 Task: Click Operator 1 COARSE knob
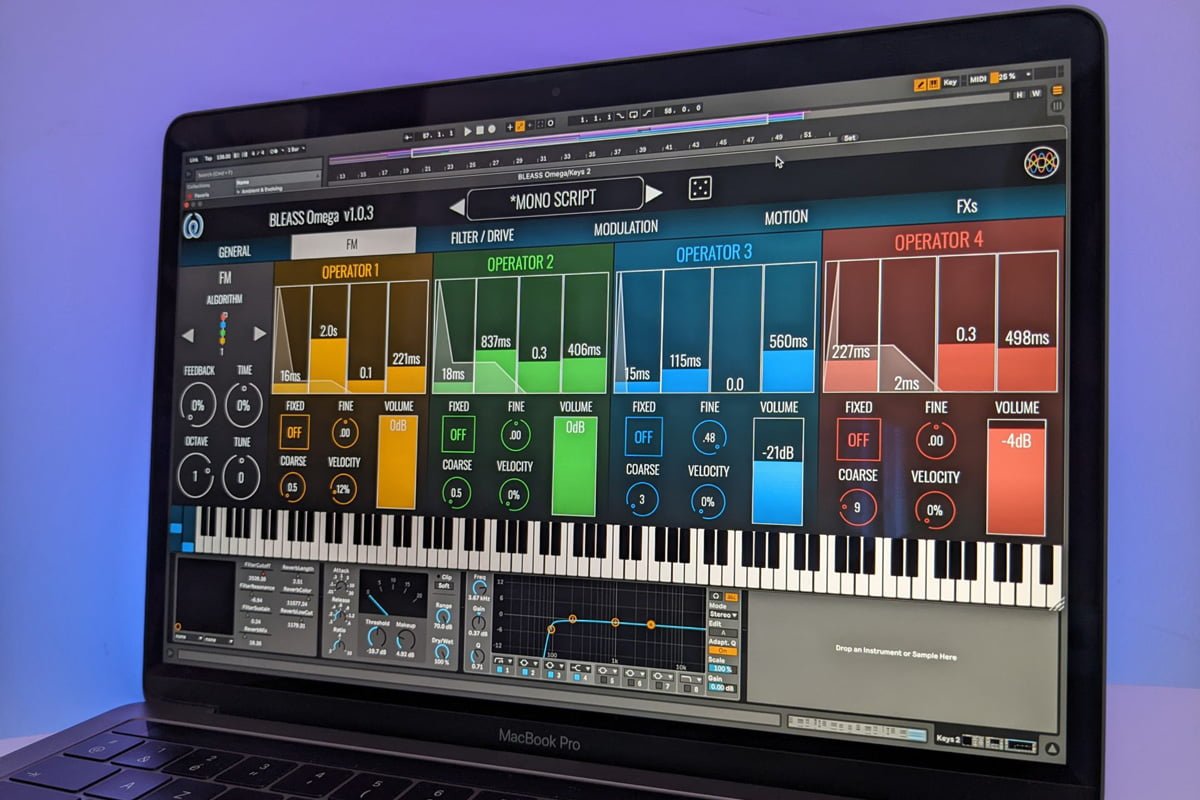pos(292,487)
